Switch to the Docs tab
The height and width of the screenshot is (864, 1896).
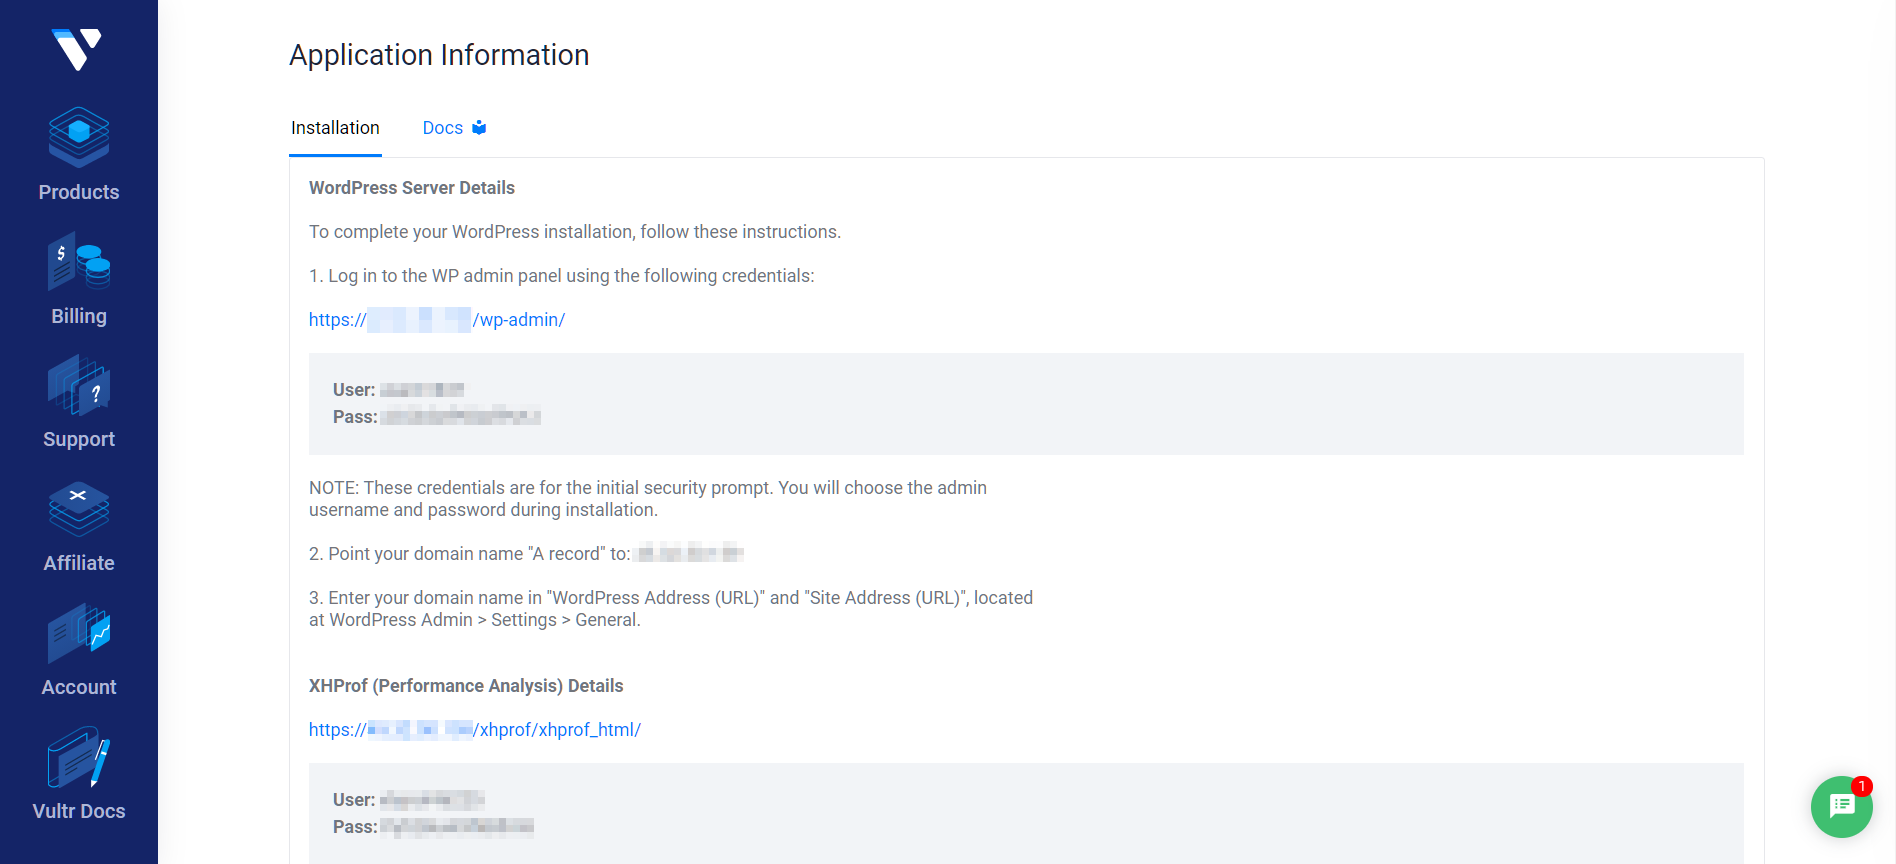click(454, 128)
